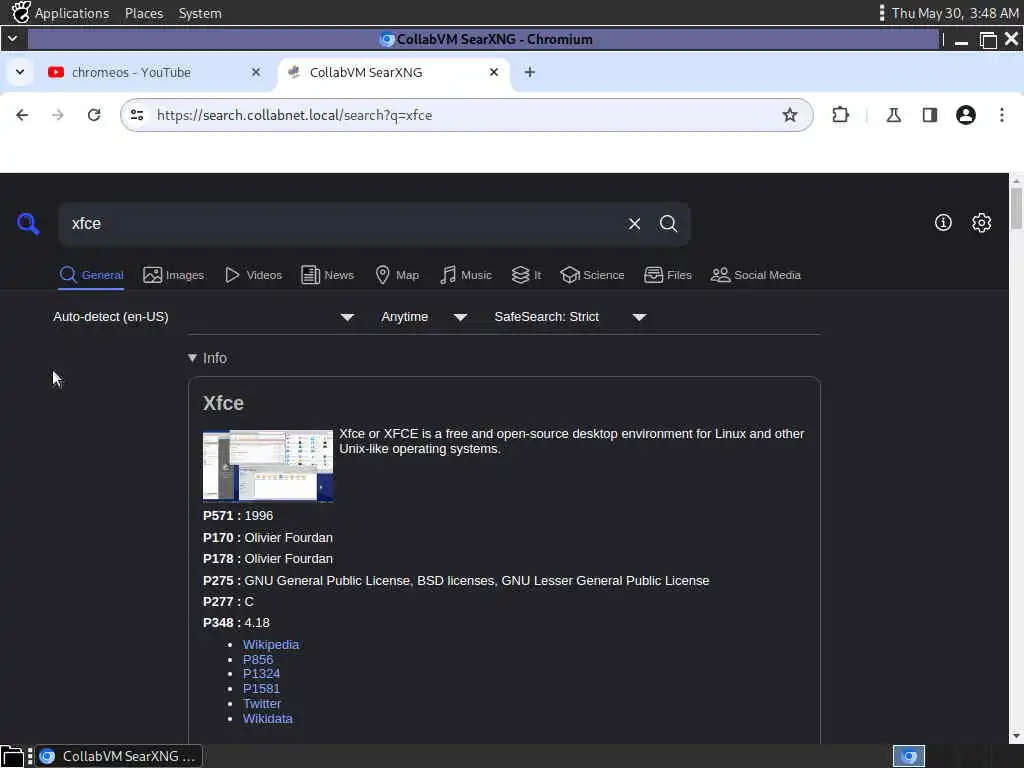Screen dimensions: 1024x768
Task: Click the clock Thu May 30
Action: click(x=955, y=13)
